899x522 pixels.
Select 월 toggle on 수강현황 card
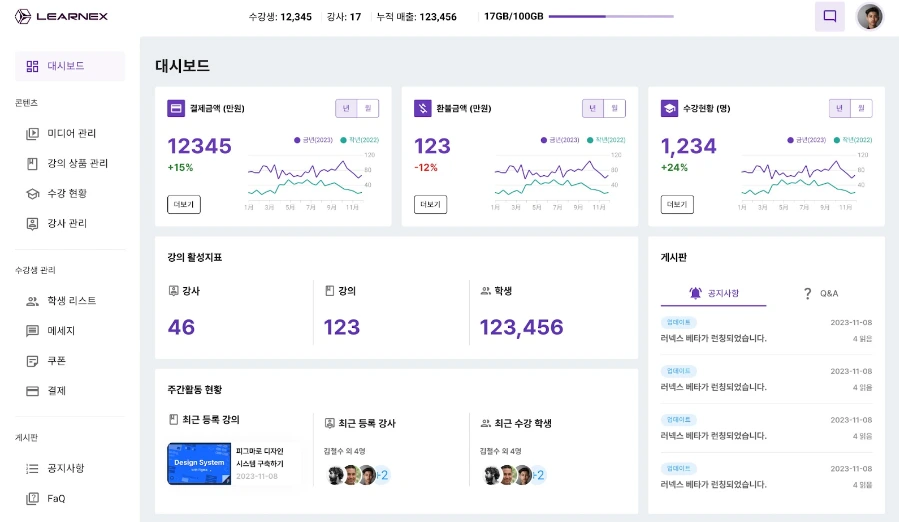tap(862, 108)
